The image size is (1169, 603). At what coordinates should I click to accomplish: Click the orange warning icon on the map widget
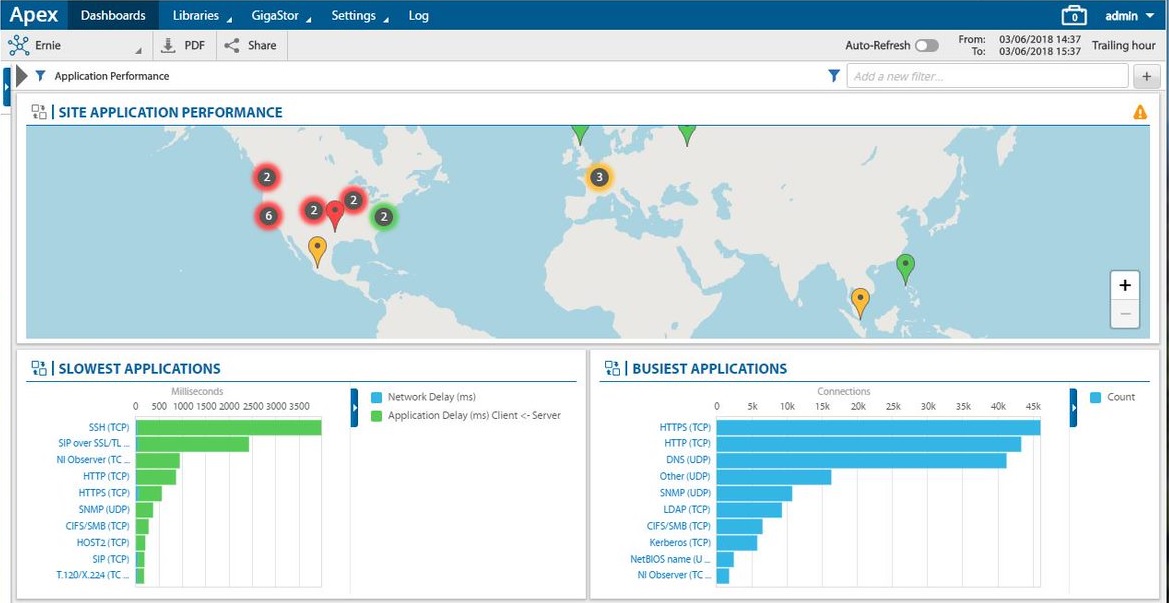click(x=1139, y=111)
